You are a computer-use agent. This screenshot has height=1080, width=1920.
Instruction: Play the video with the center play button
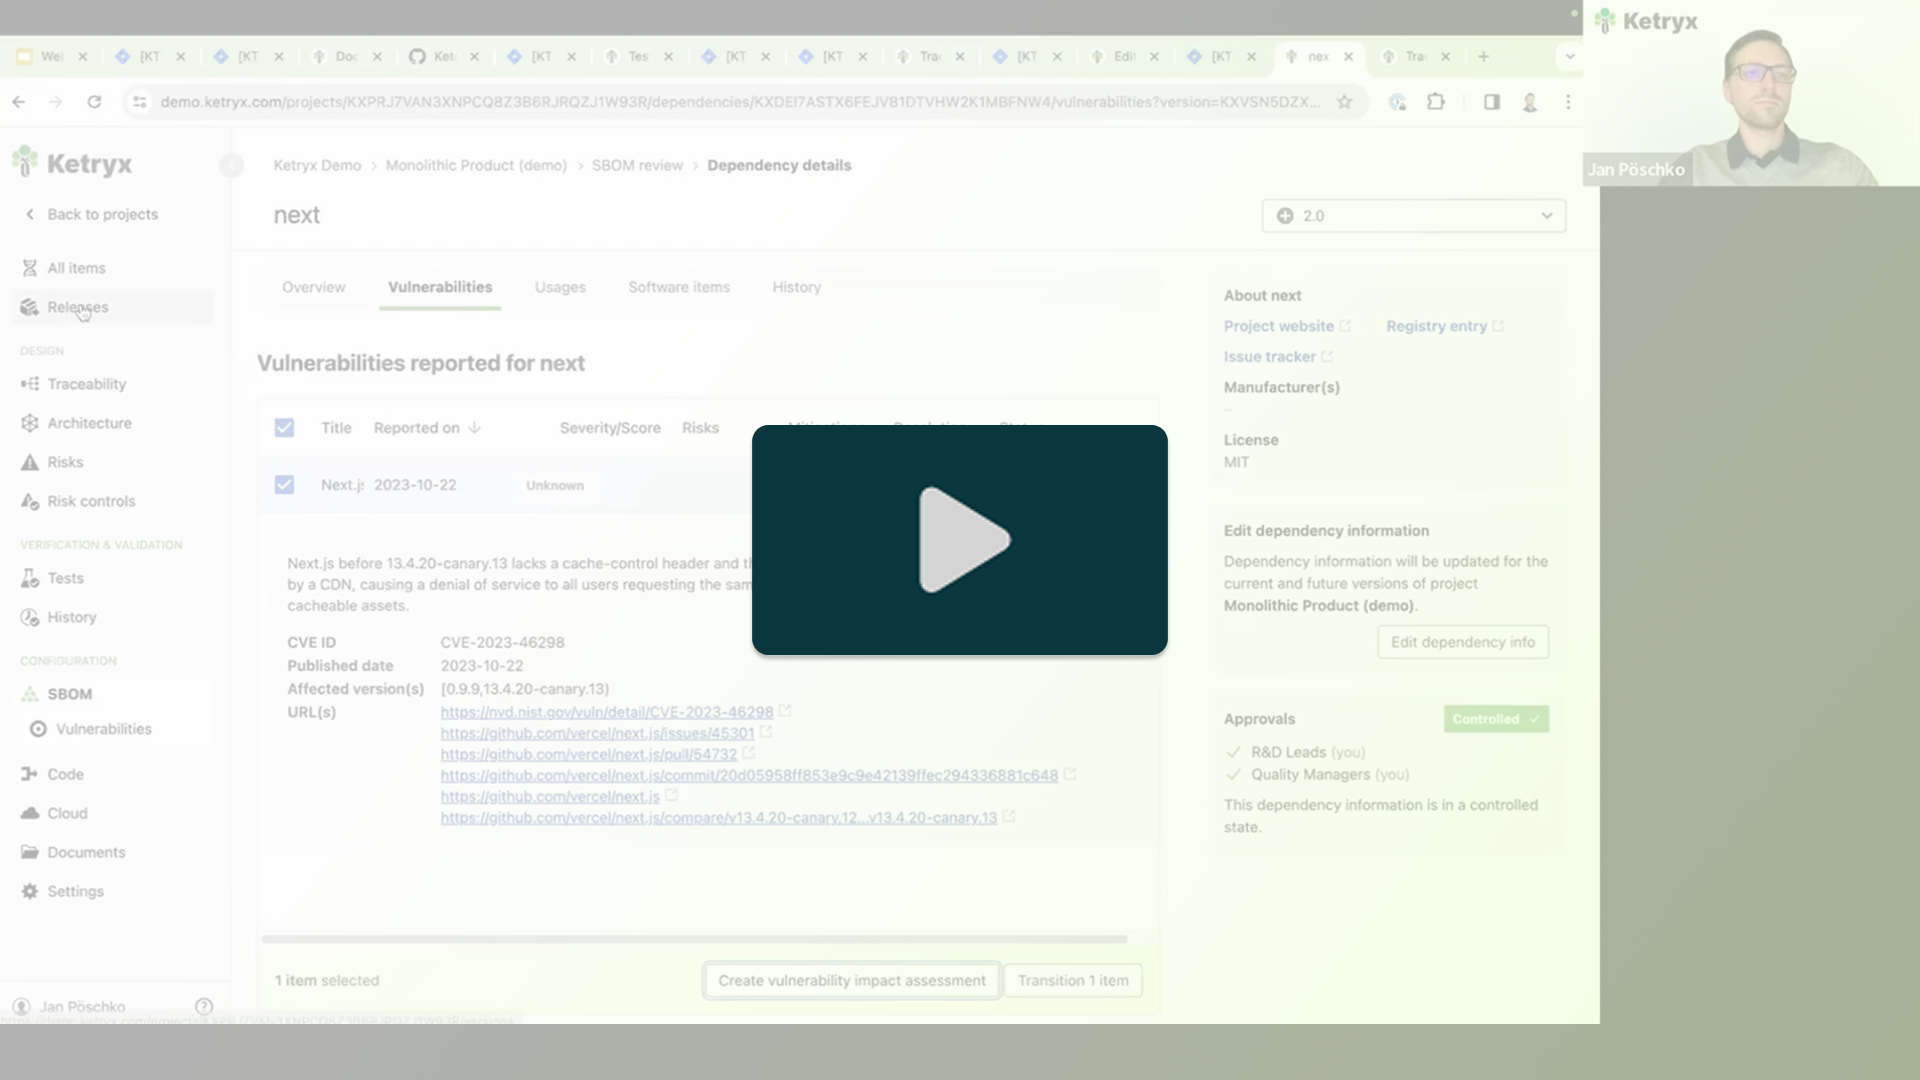point(960,540)
